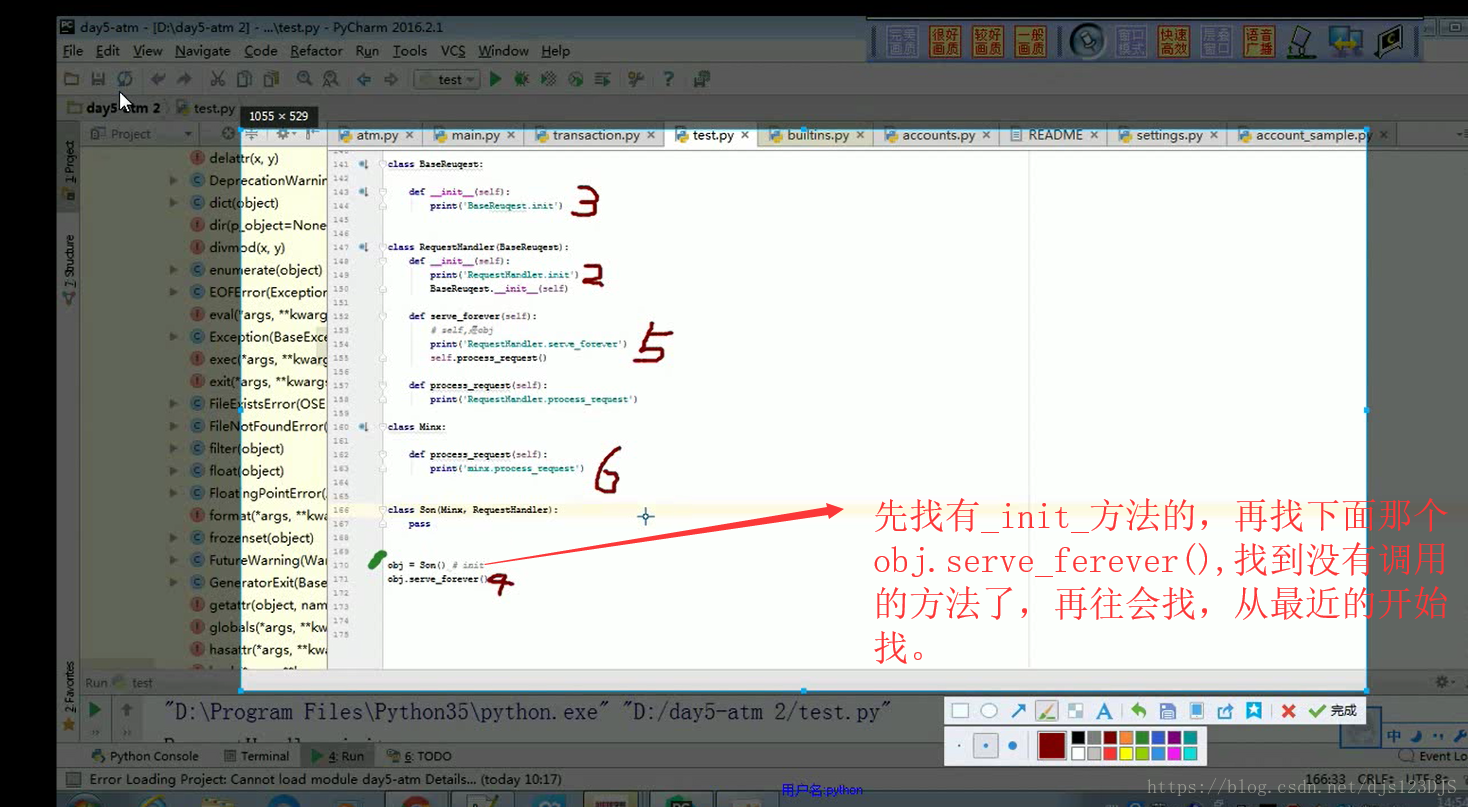This screenshot has width=1468, height=807.
Task: Select the ellipse shape tool in the screenshot toolbar
Action: [989, 711]
